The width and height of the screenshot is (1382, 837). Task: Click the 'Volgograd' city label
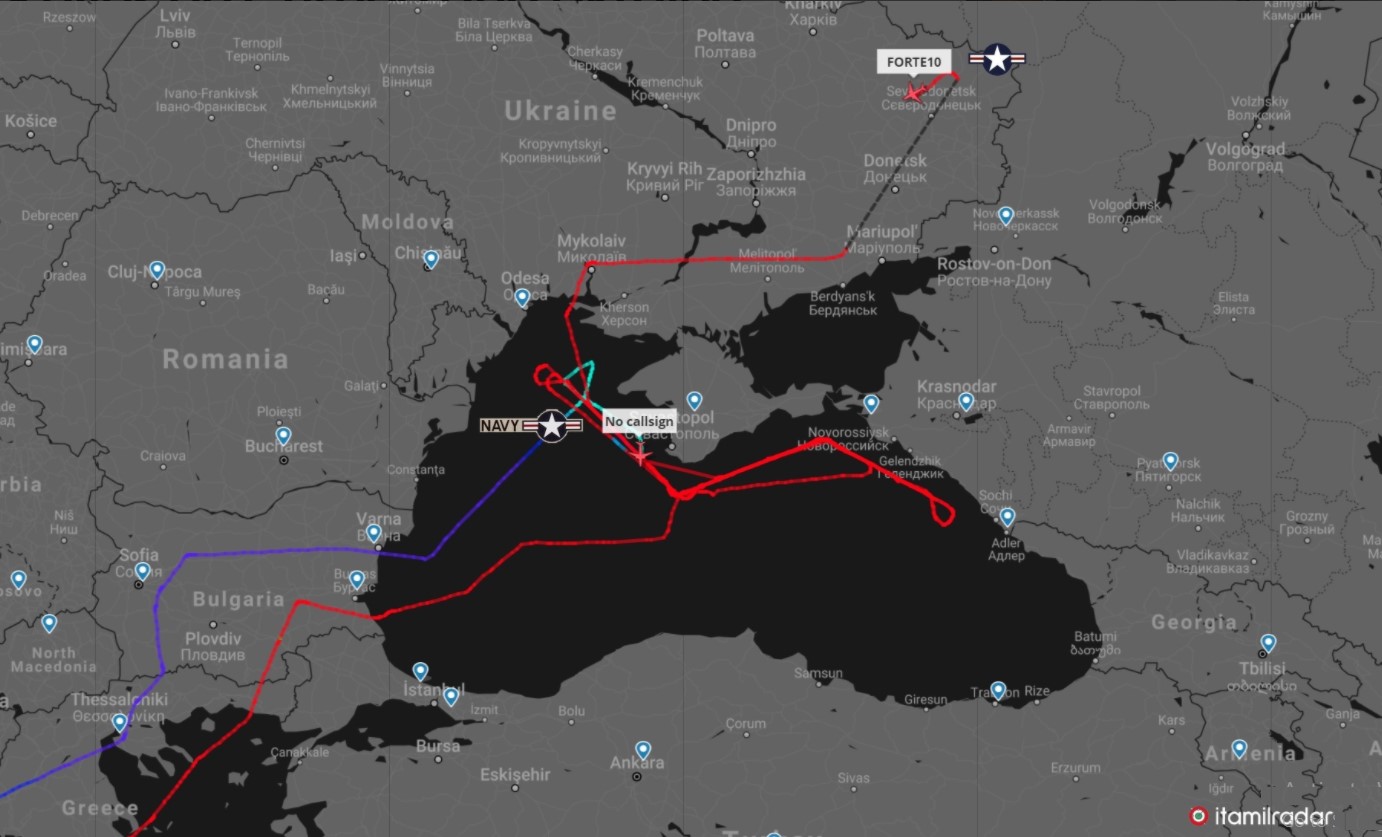click(x=1245, y=149)
